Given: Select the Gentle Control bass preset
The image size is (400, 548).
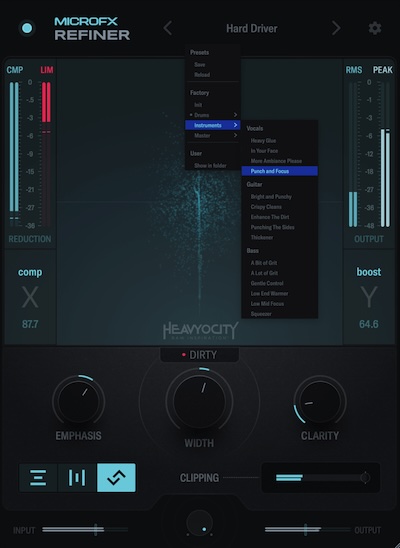Looking at the screenshot, I should (x=280, y=283).
